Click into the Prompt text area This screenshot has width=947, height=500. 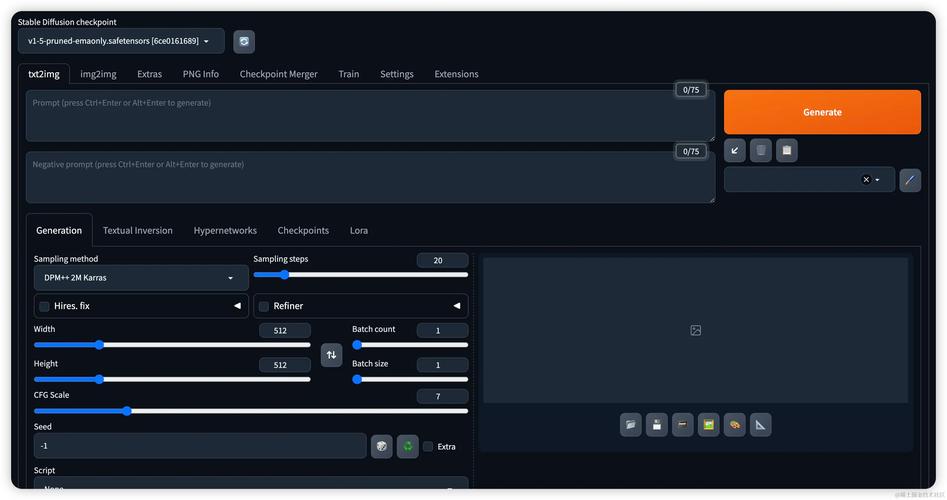pos(370,116)
